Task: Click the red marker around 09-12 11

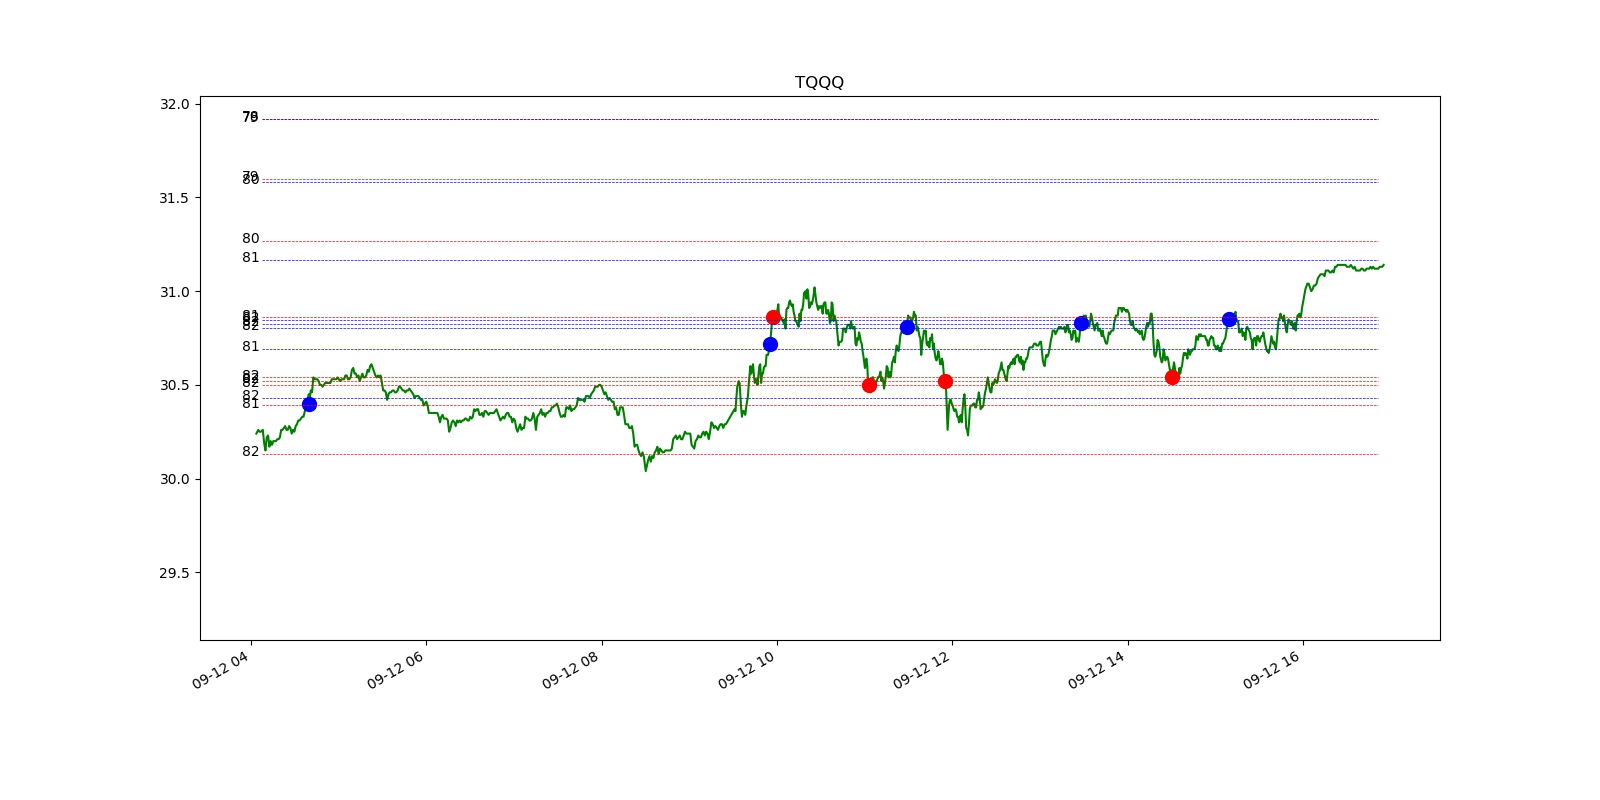Action: (x=869, y=385)
